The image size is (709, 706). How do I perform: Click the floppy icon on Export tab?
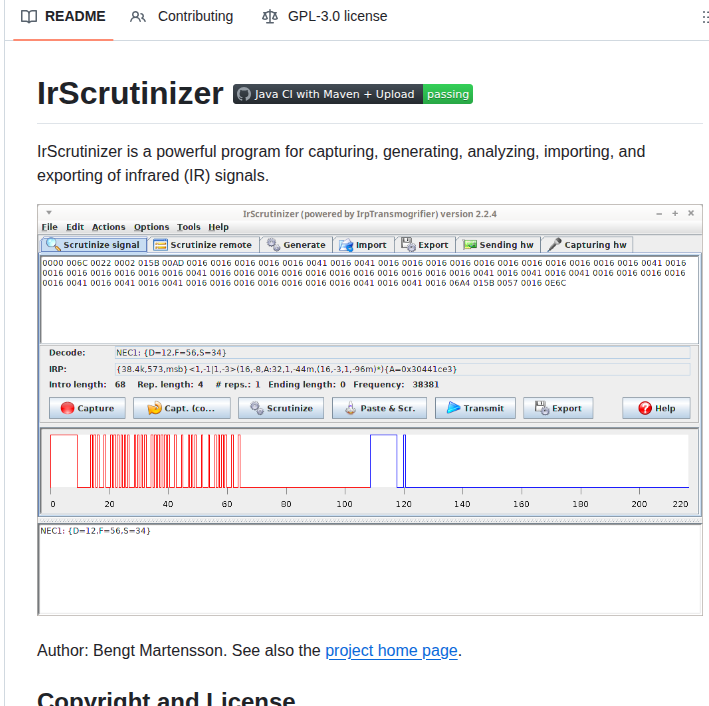click(408, 244)
